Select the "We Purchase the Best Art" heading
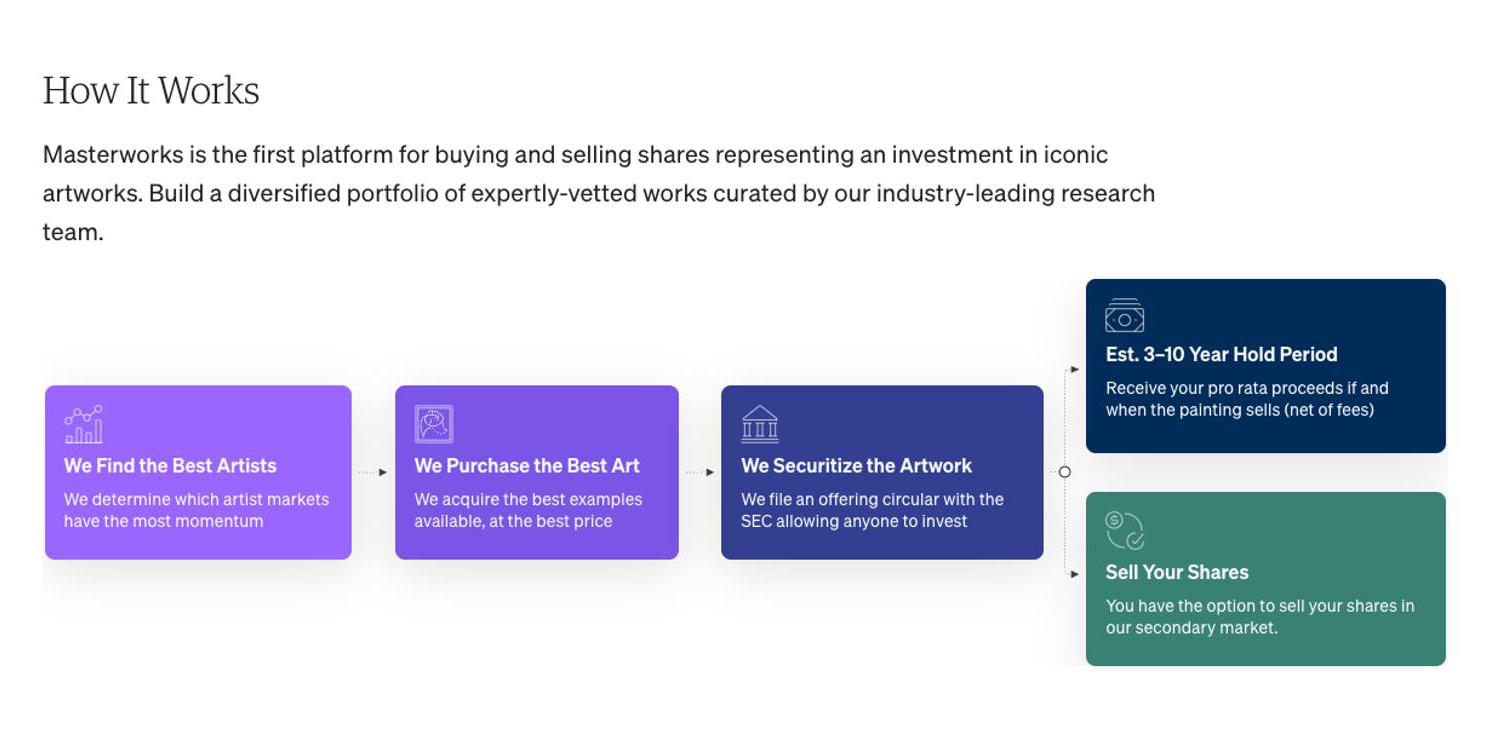 [527, 466]
